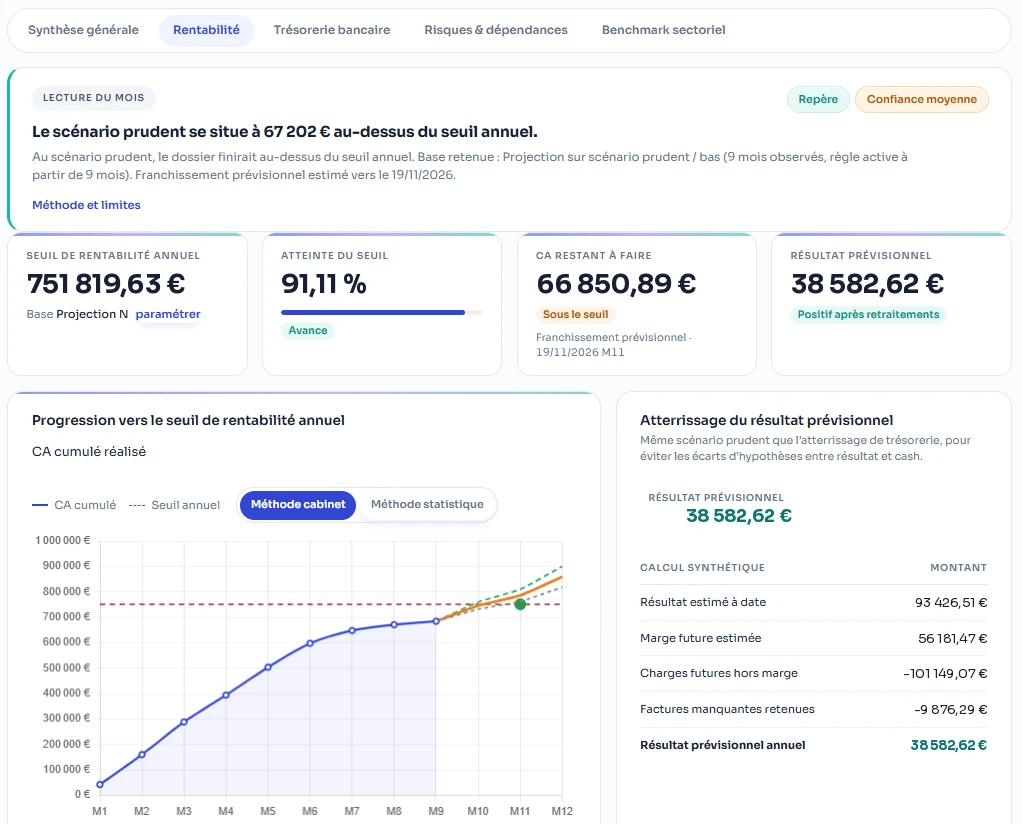Screen dimensions: 1022x824
Task: Click the LECTURE DU MOIS label
Action: click(x=93, y=98)
